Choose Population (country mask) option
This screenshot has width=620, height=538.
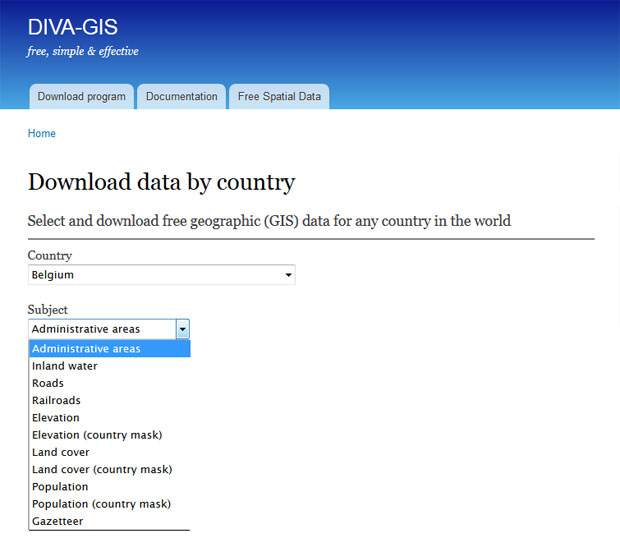point(110,504)
